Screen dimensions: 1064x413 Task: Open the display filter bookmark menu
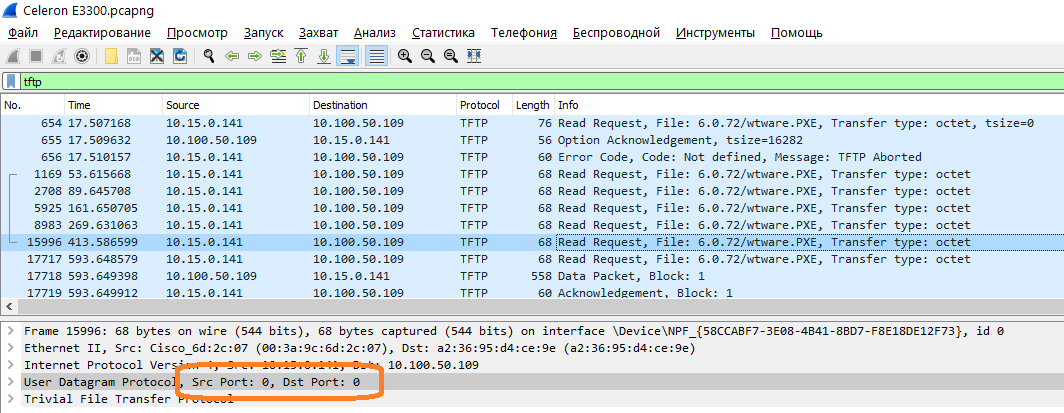(x=11, y=81)
